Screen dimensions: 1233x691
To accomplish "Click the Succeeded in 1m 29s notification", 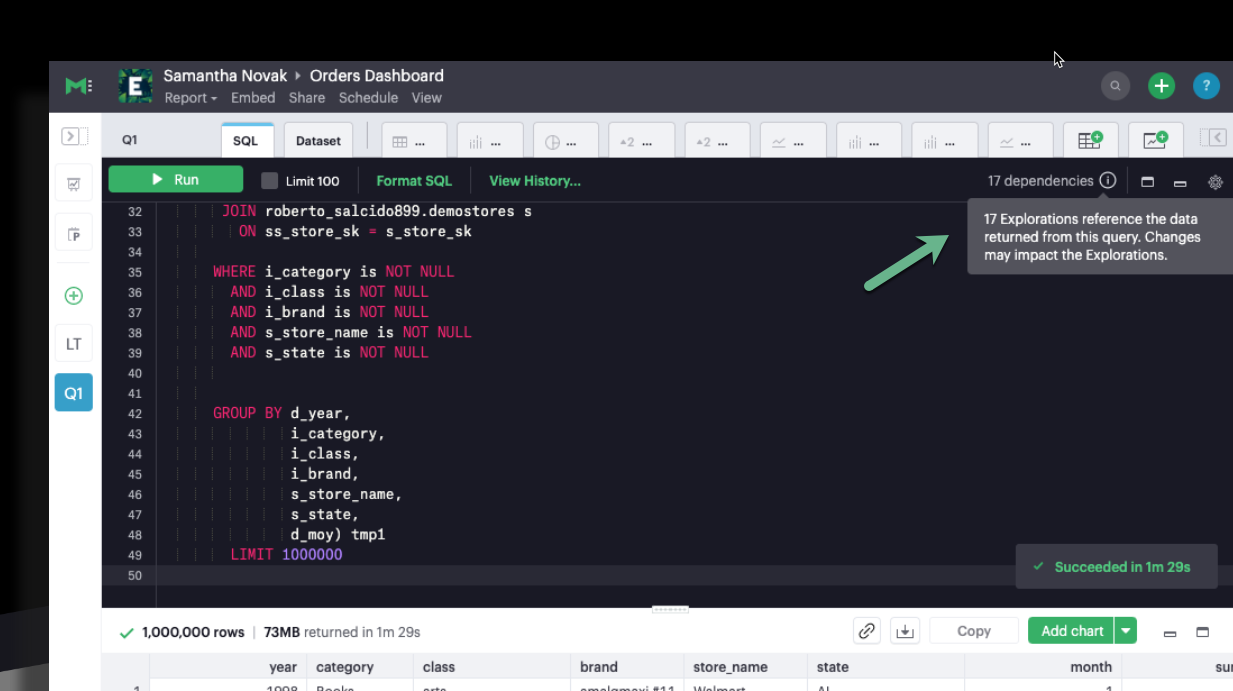I will tap(1116, 567).
